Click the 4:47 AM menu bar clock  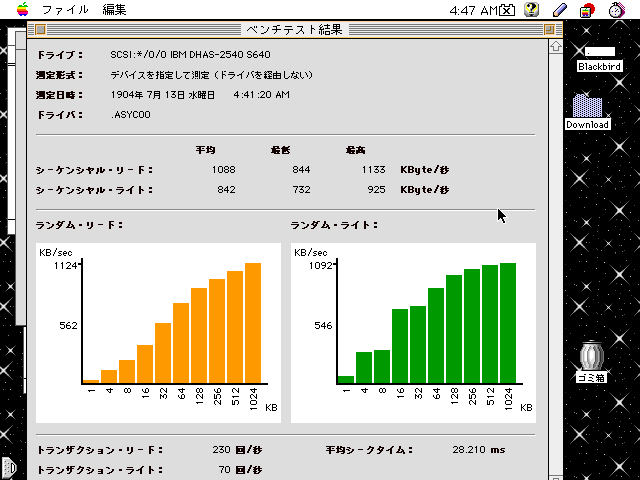click(473, 10)
